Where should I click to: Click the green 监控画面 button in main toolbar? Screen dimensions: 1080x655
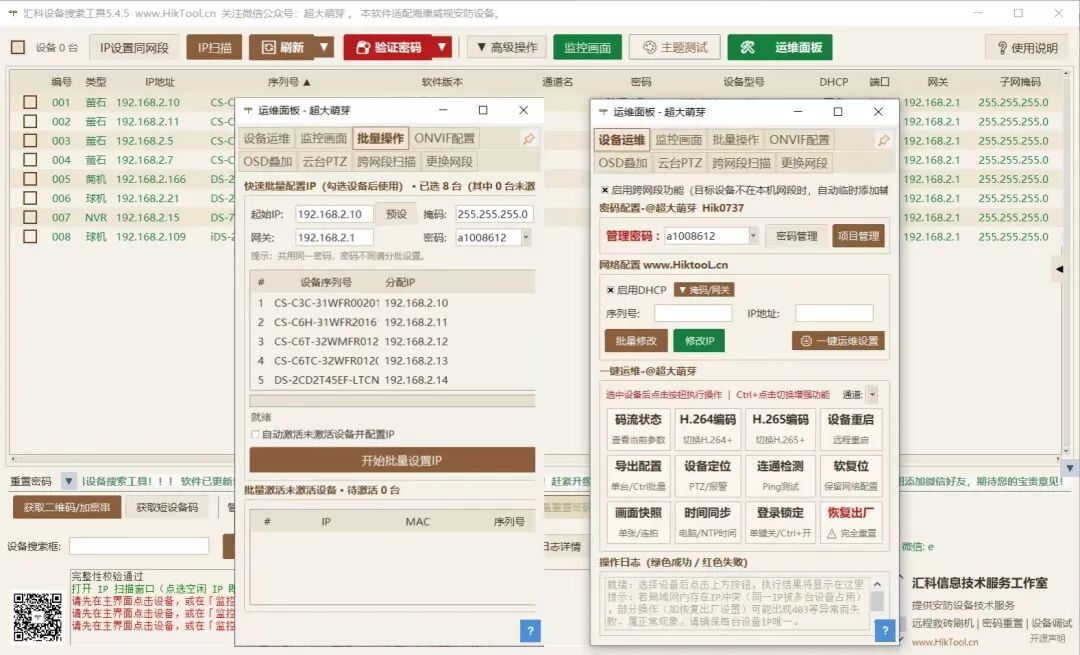[588, 48]
